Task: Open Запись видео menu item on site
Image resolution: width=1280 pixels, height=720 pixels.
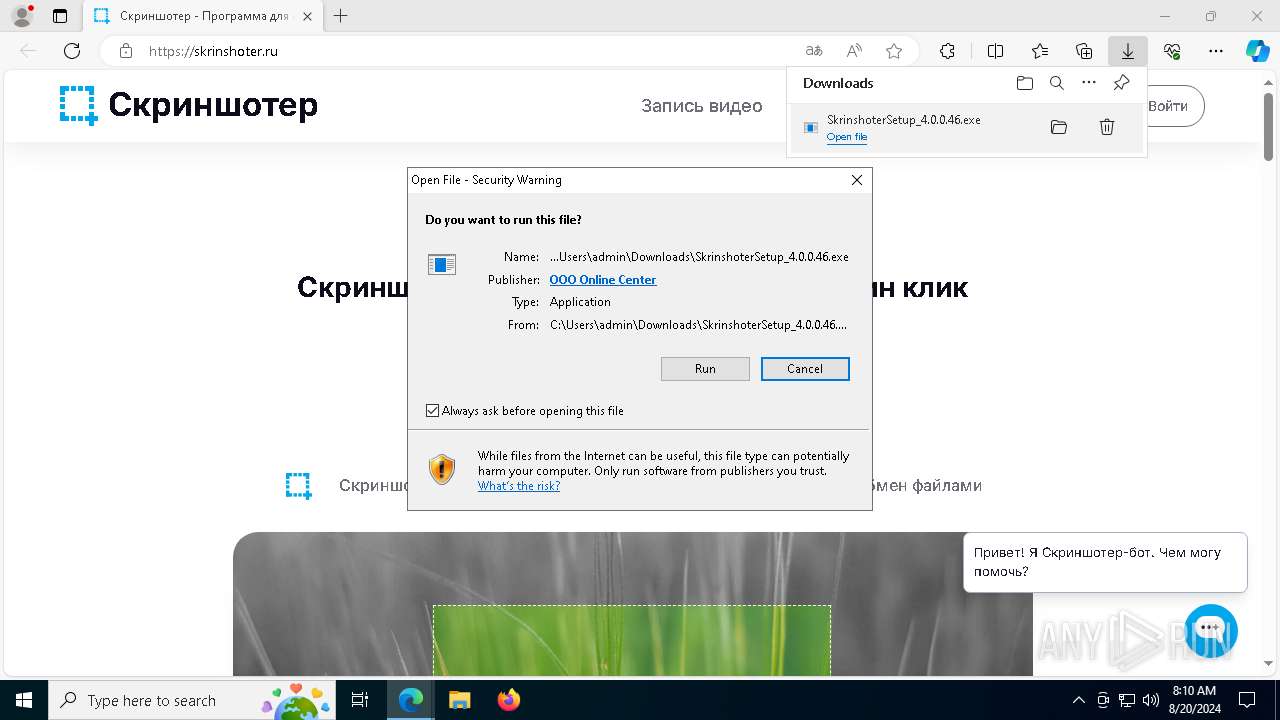Action: [x=702, y=106]
